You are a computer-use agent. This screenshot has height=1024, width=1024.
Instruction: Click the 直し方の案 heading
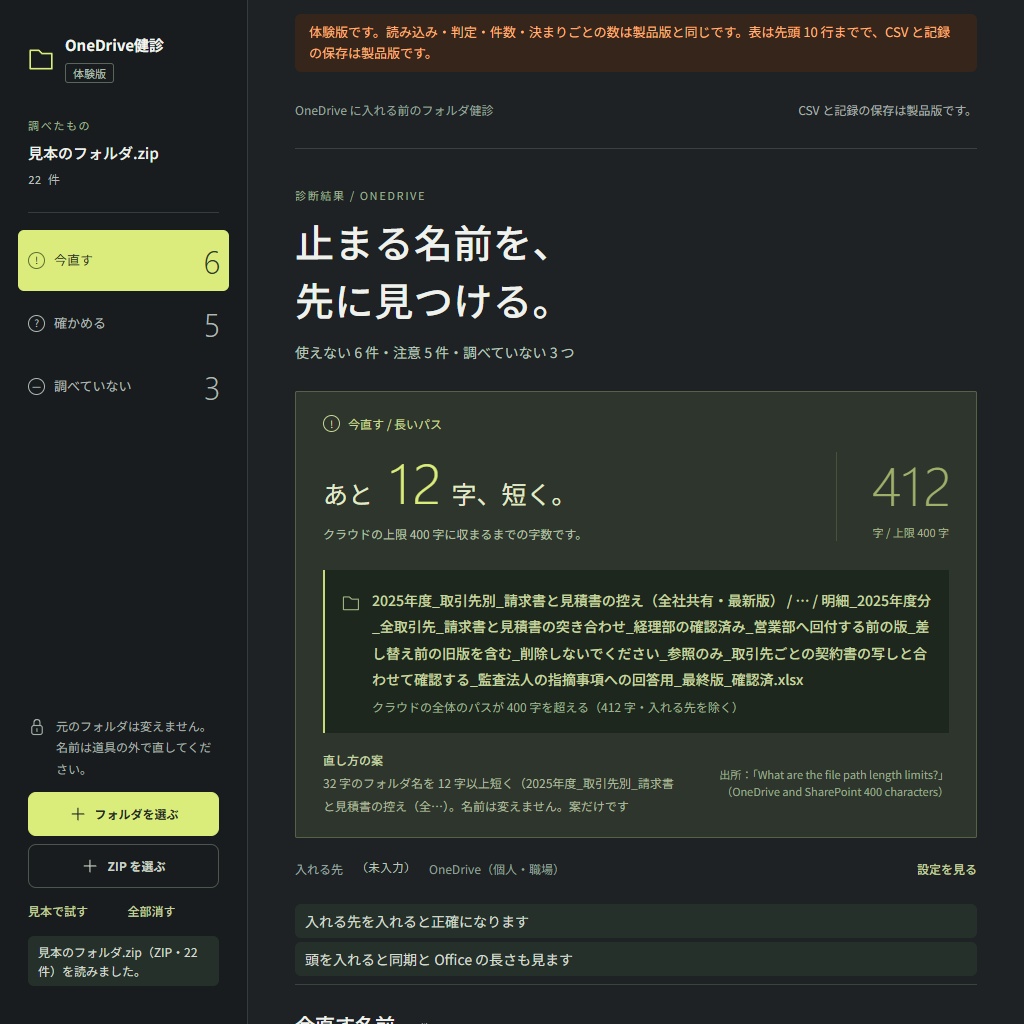pyautogui.click(x=353, y=760)
